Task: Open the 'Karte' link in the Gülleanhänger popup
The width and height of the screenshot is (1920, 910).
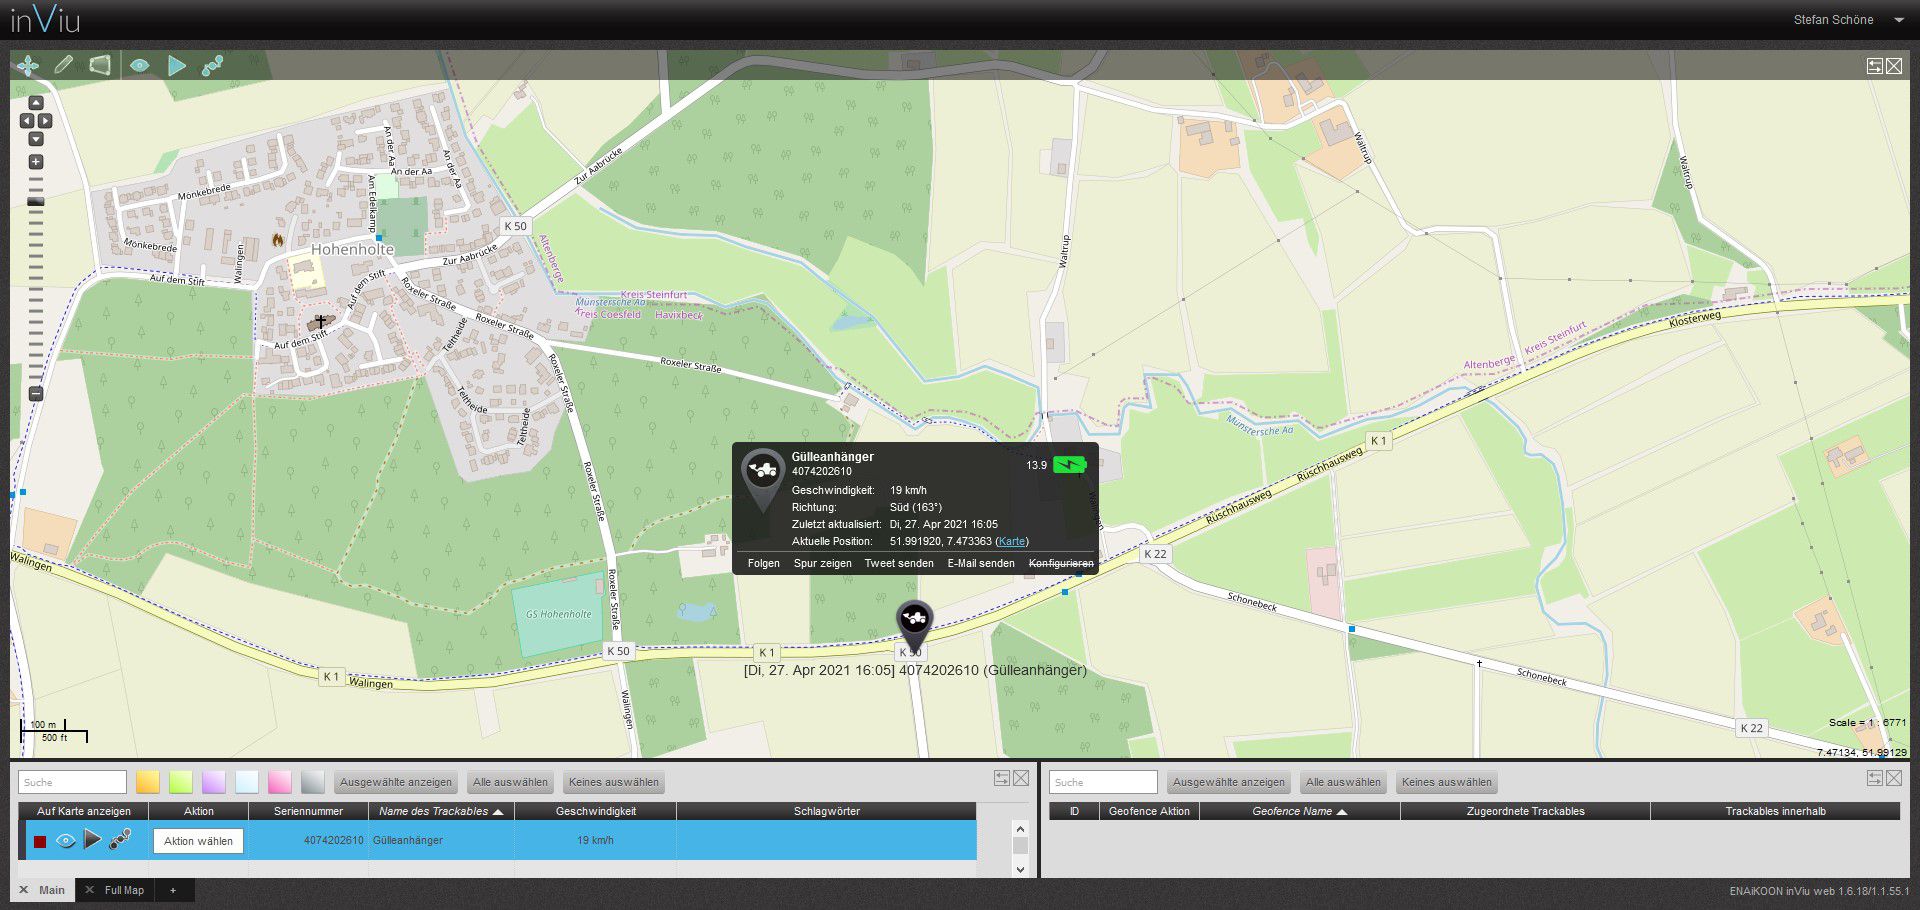Action: point(1011,541)
